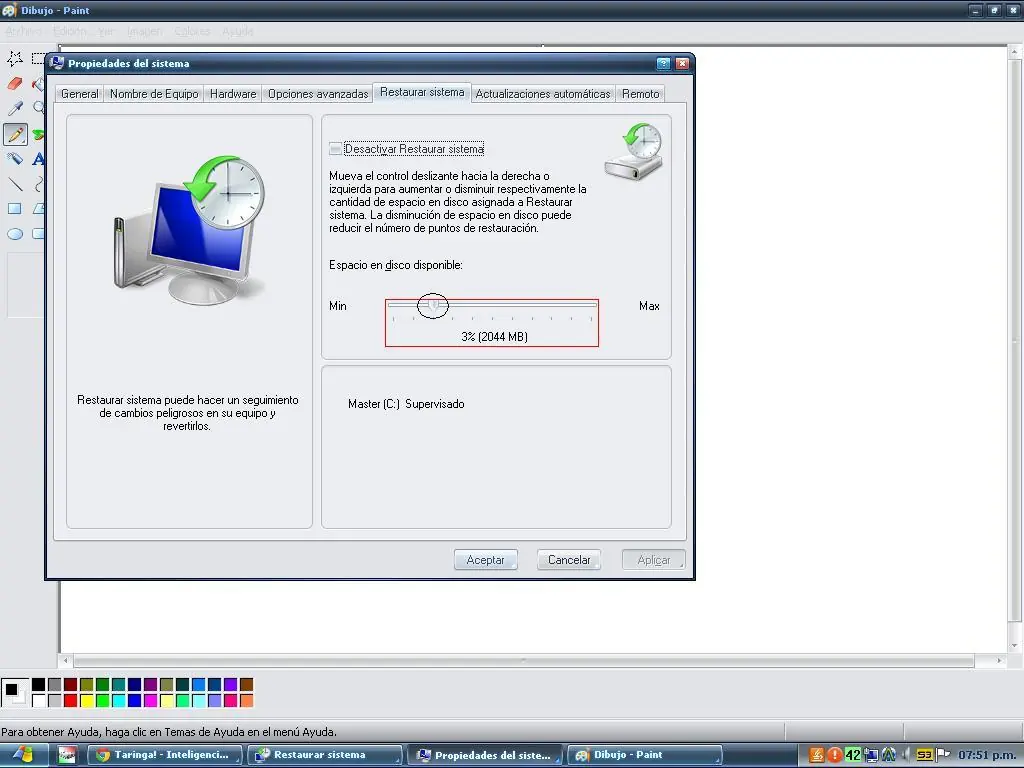This screenshot has width=1024, height=768.
Task: Click the yellow S3 tray icon
Action: (924, 755)
